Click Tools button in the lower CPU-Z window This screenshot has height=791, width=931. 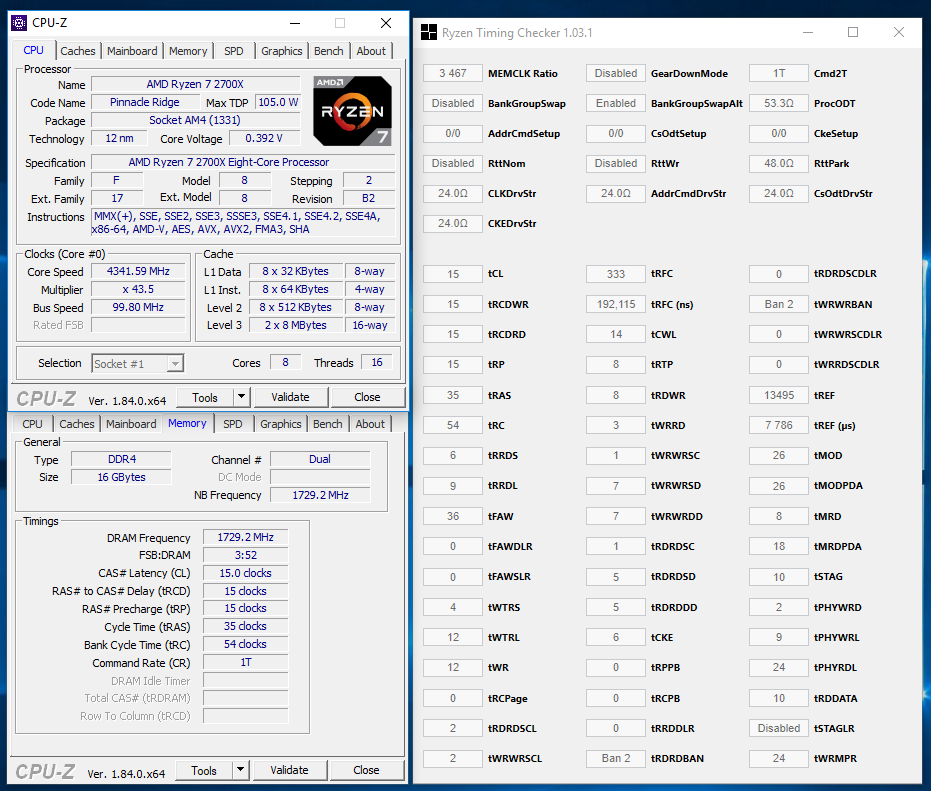pos(204,770)
